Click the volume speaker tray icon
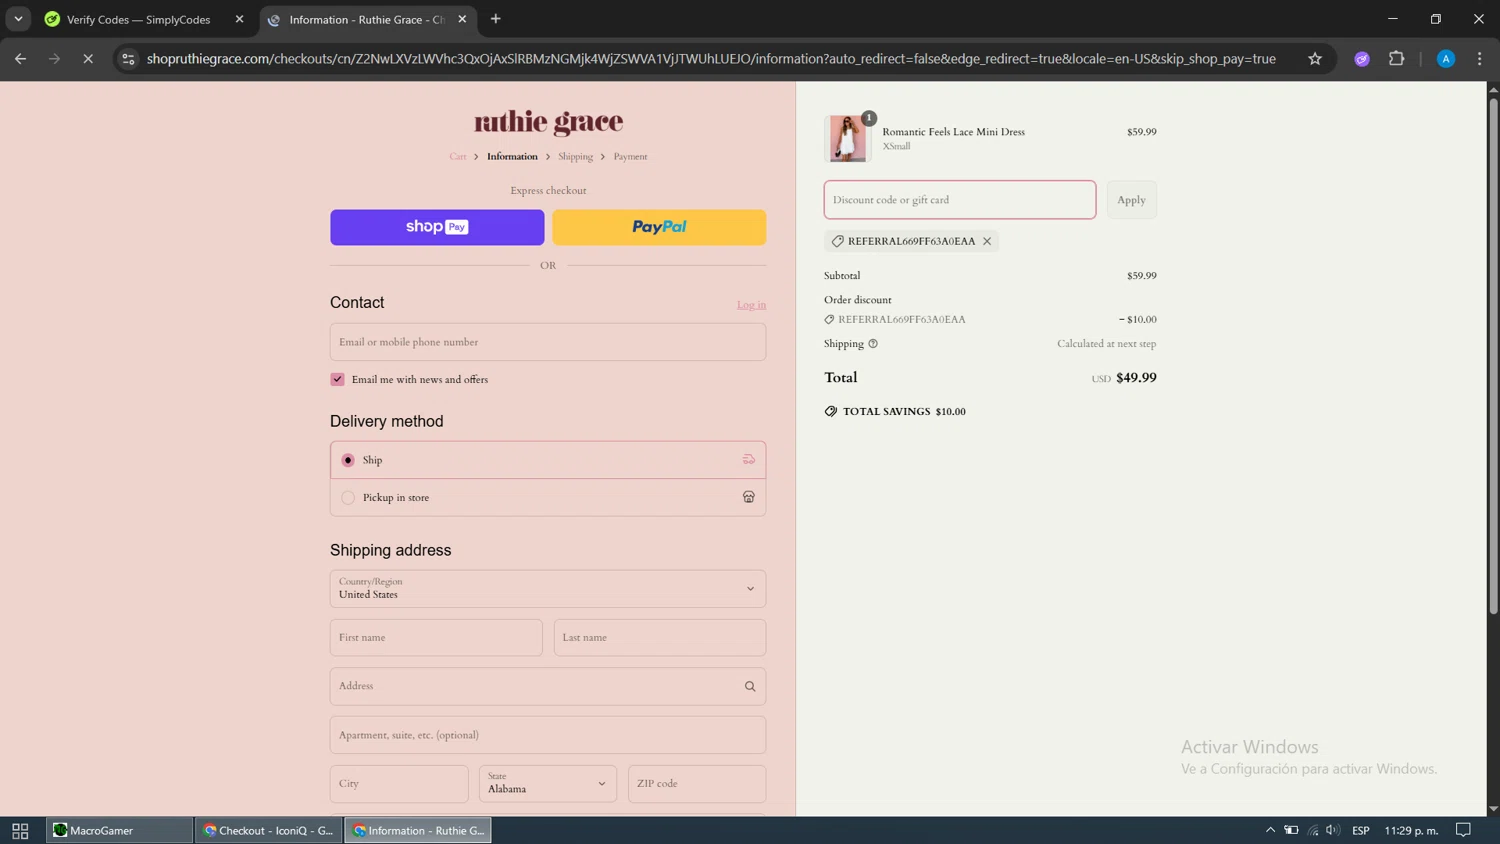 1333,831
